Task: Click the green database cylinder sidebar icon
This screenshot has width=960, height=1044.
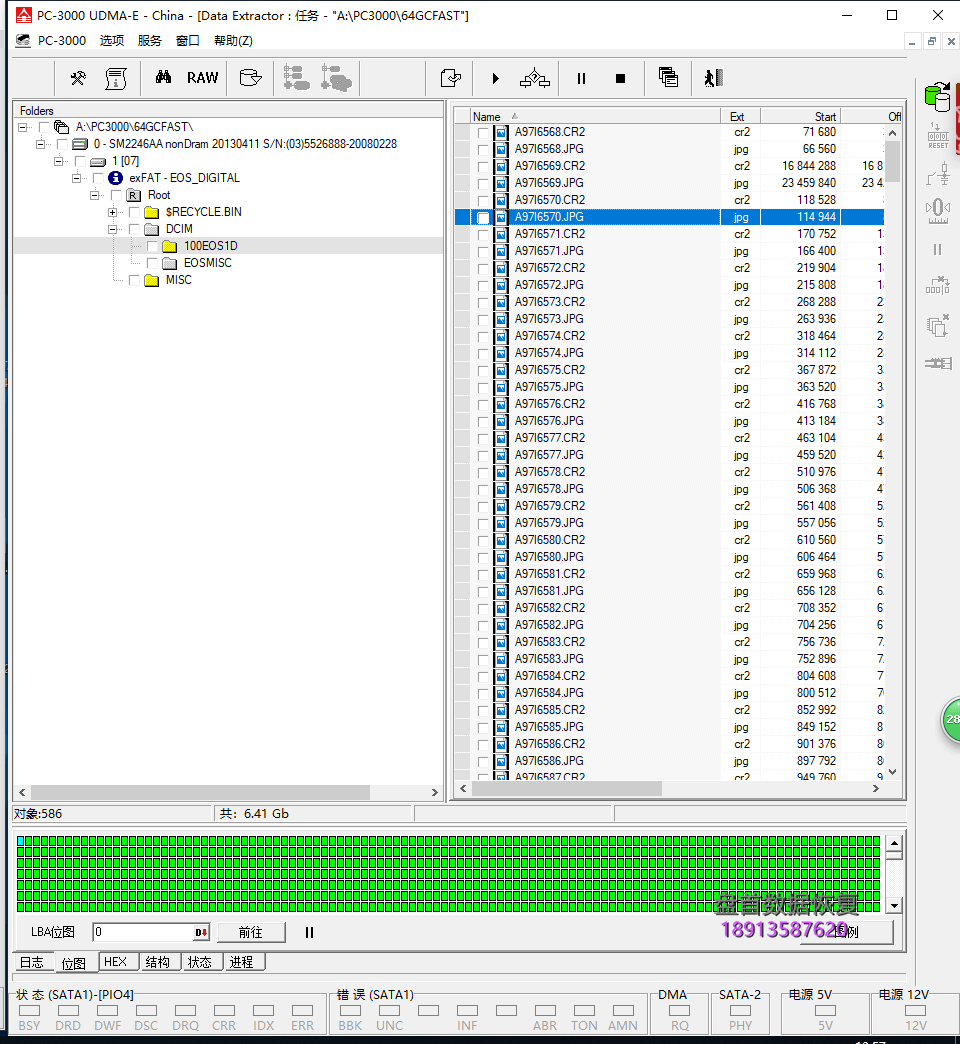Action: [938, 97]
